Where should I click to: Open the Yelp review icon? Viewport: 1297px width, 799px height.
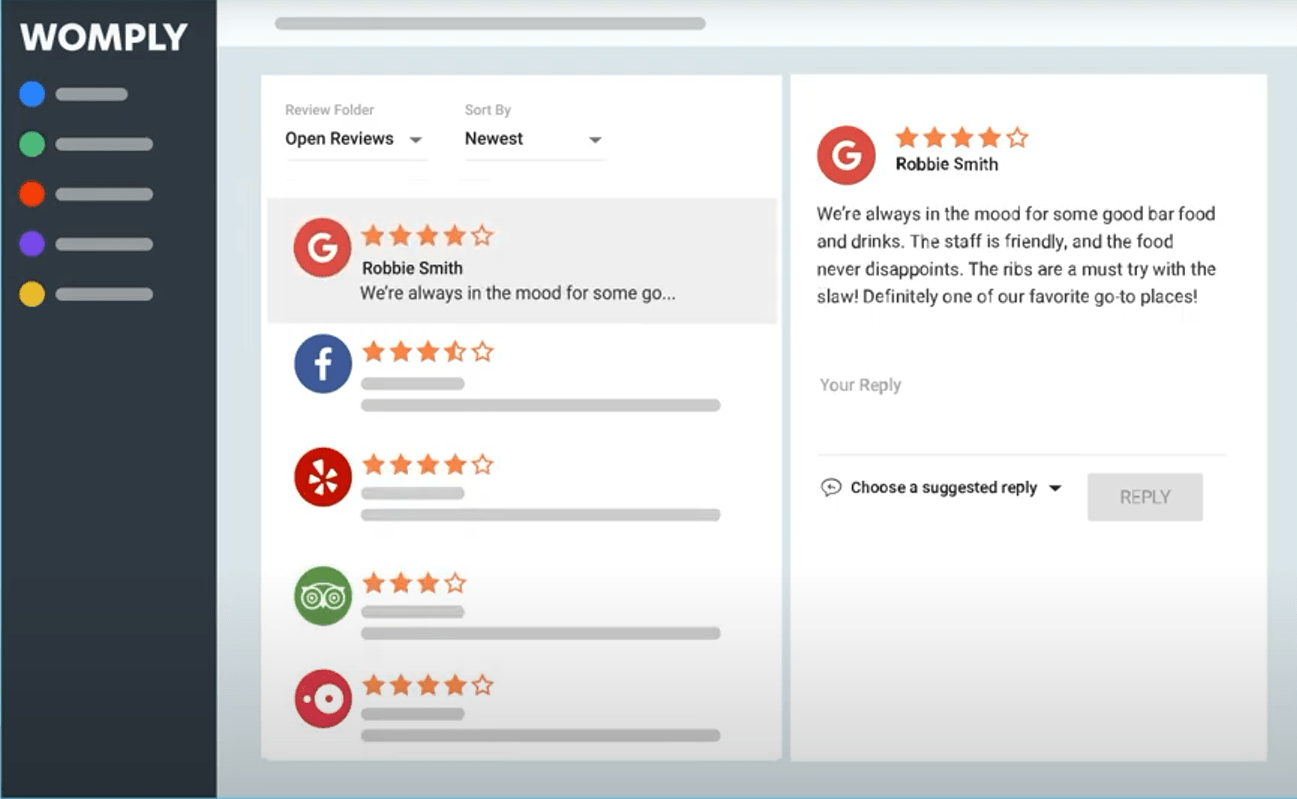click(x=322, y=477)
